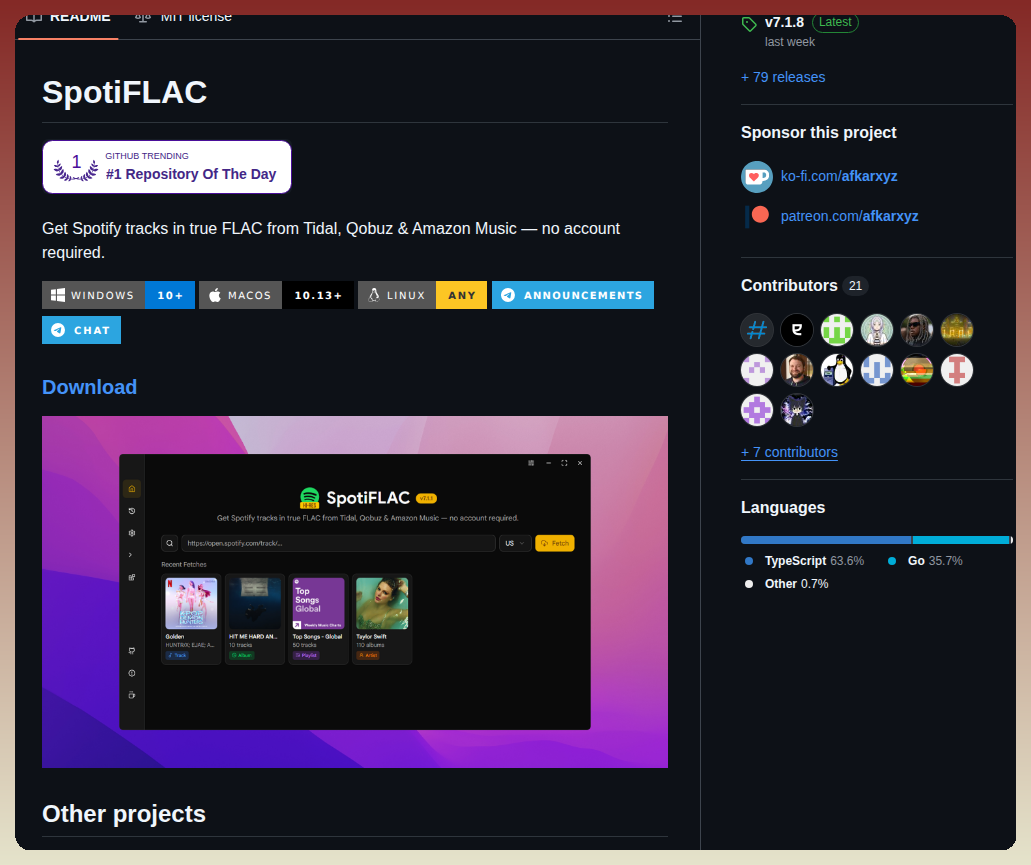Click the Linux Any badge
This screenshot has height=865, width=1031.
coord(422,295)
